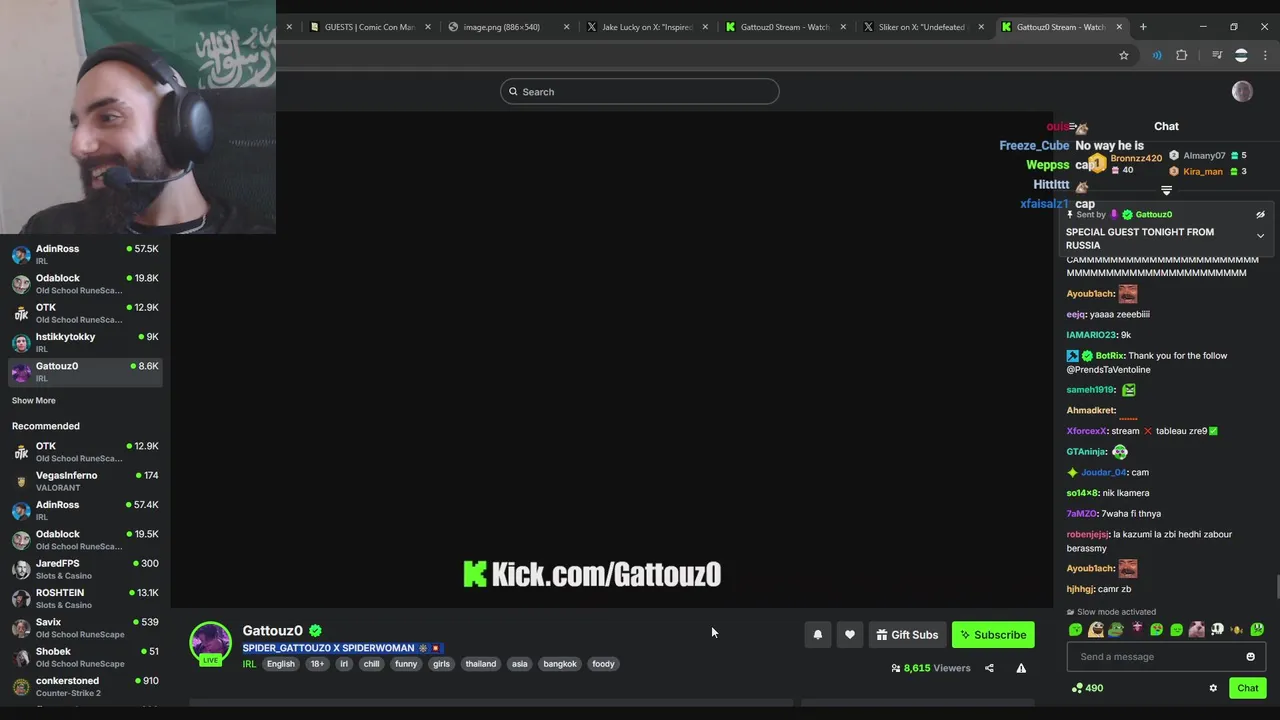Switch to the Jake Lucky on X tab
This screenshot has height=720, width=1280.
pyautogui.click(x=646, y=27)
